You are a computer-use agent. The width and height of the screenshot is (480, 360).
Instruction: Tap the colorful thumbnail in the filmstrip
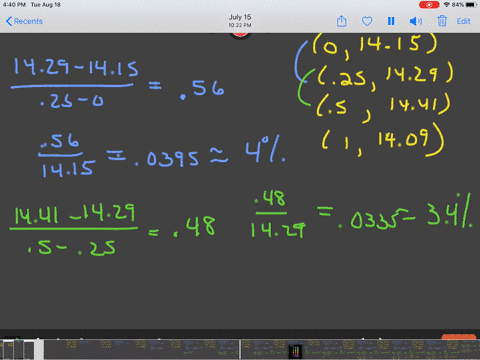295,351
